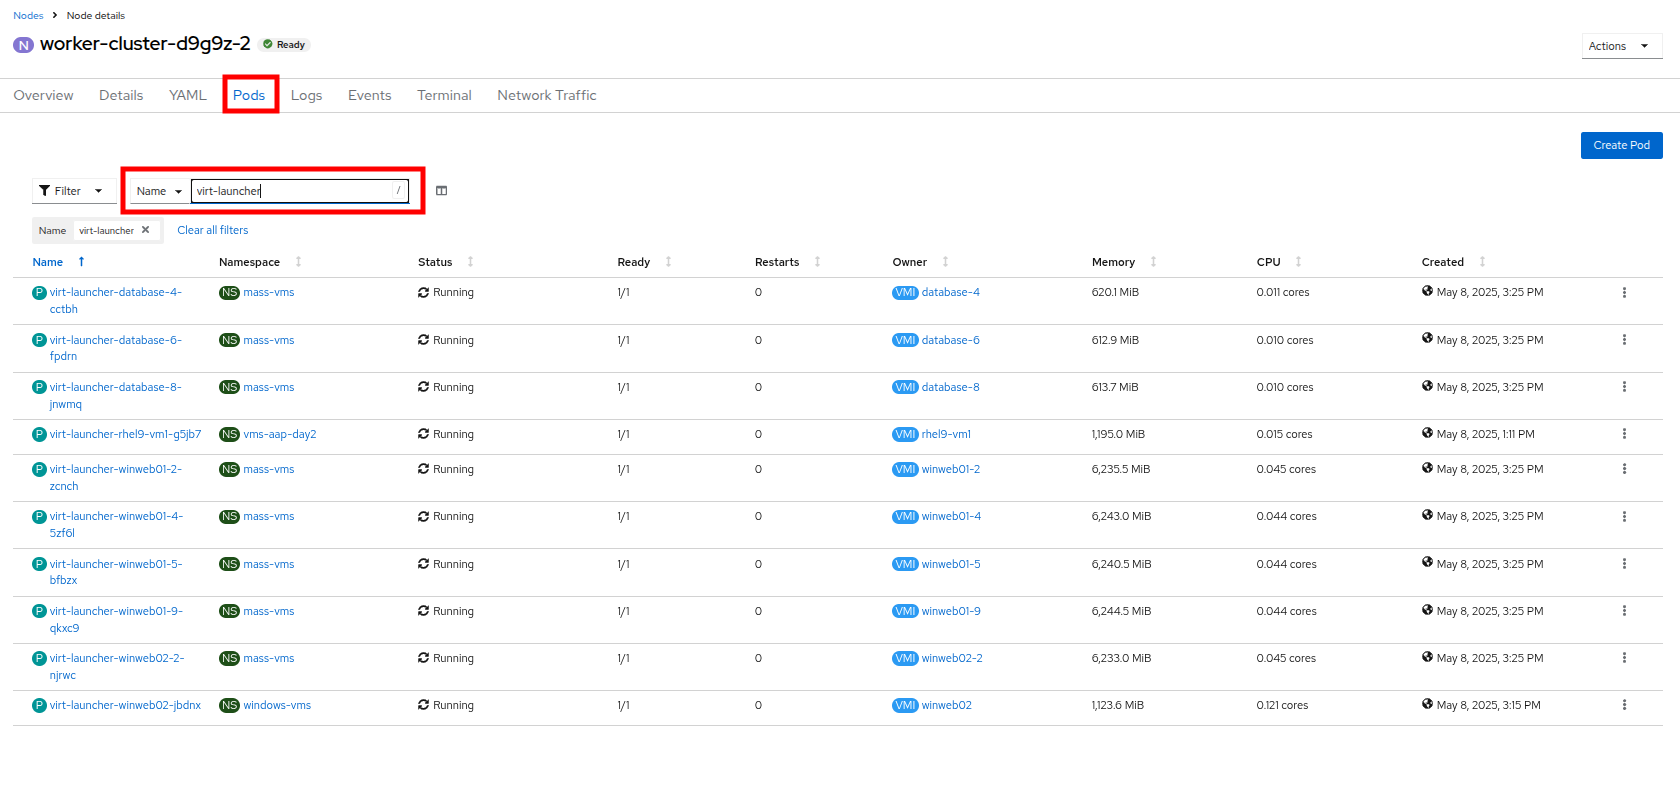
Task: Toggle the Name column sort direction
Action: 48,262
